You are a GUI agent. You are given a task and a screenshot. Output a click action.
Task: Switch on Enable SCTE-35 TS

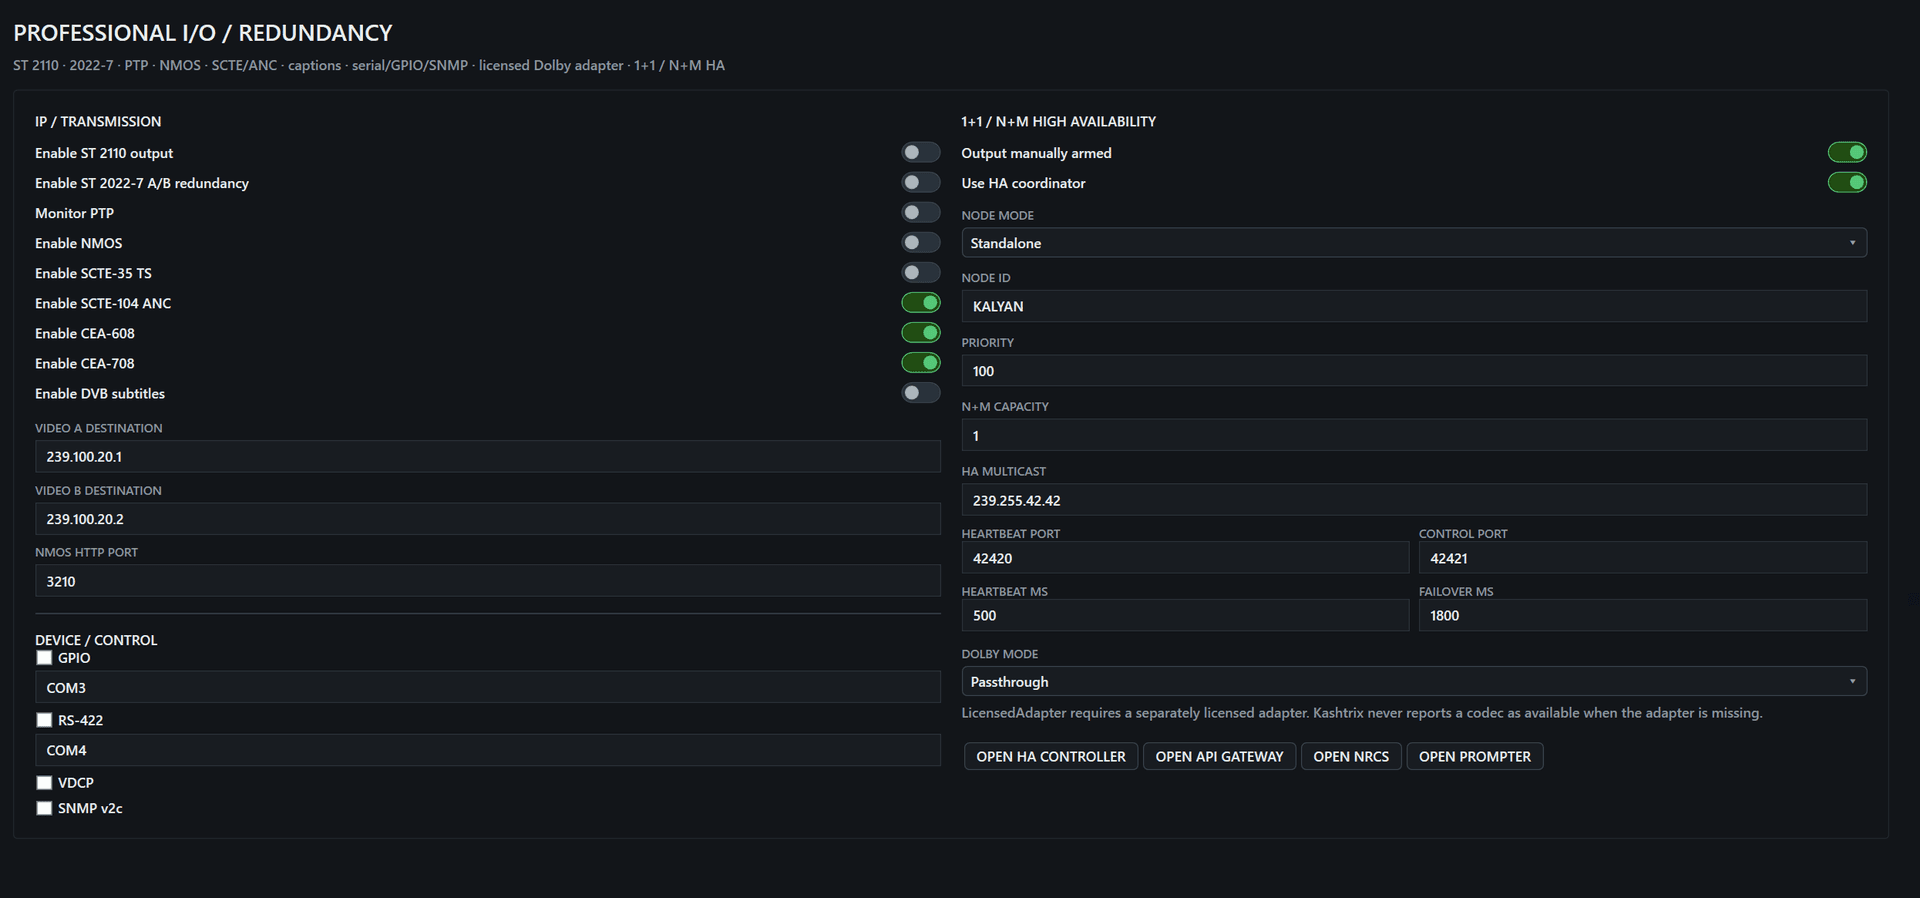[x=920, y=272]
